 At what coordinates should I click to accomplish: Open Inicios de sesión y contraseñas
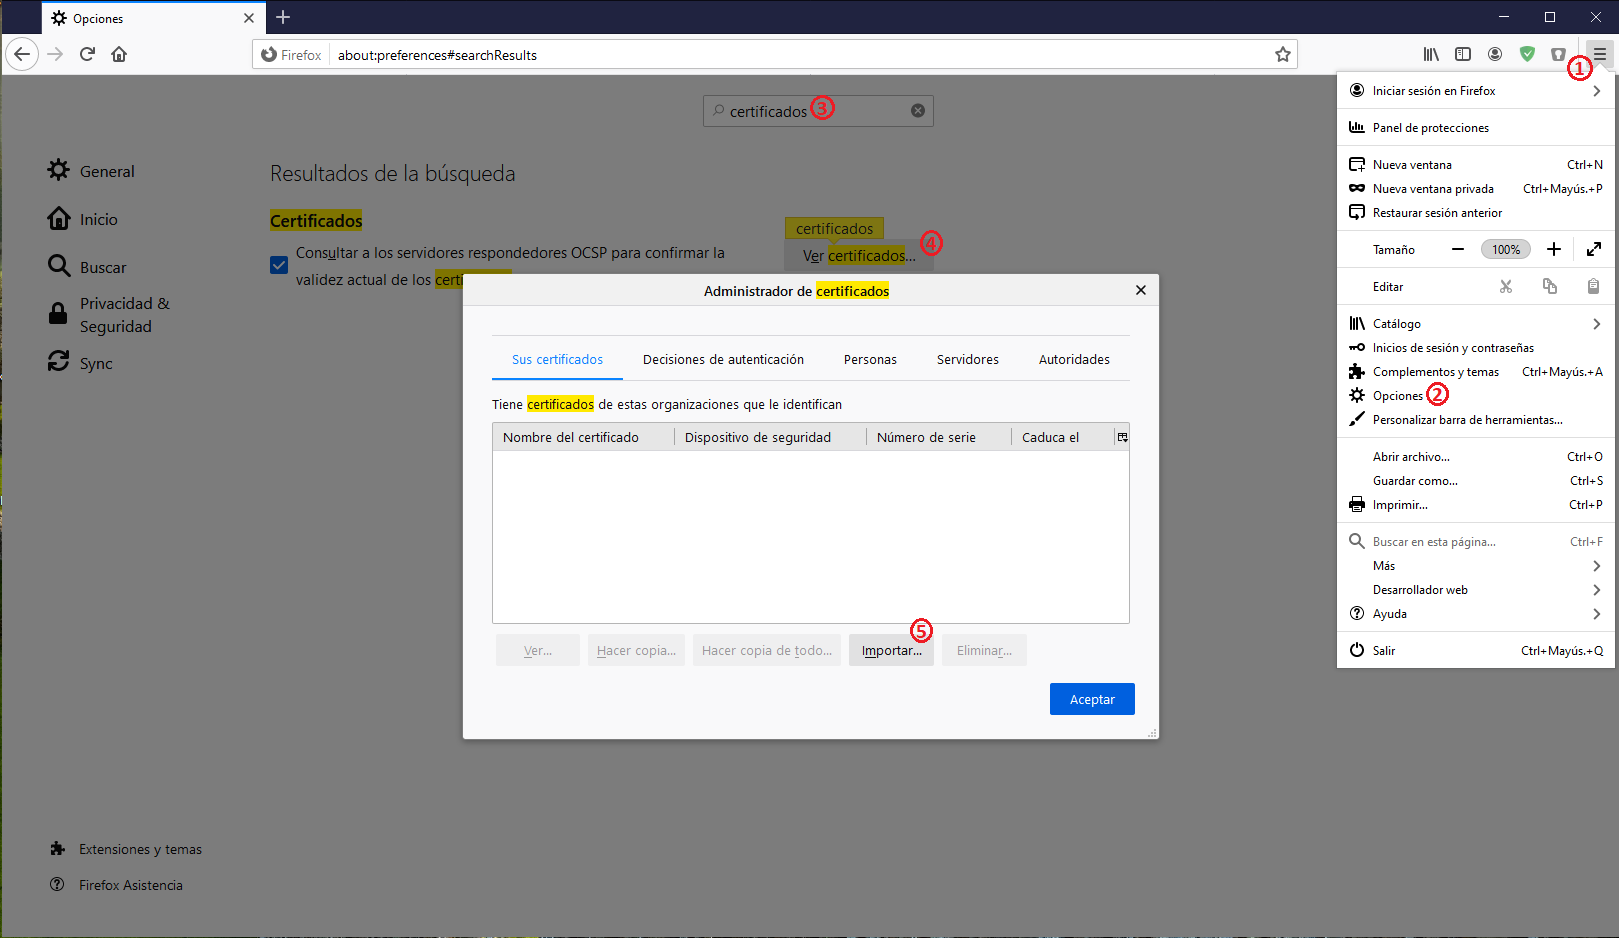pos(1477,348)
